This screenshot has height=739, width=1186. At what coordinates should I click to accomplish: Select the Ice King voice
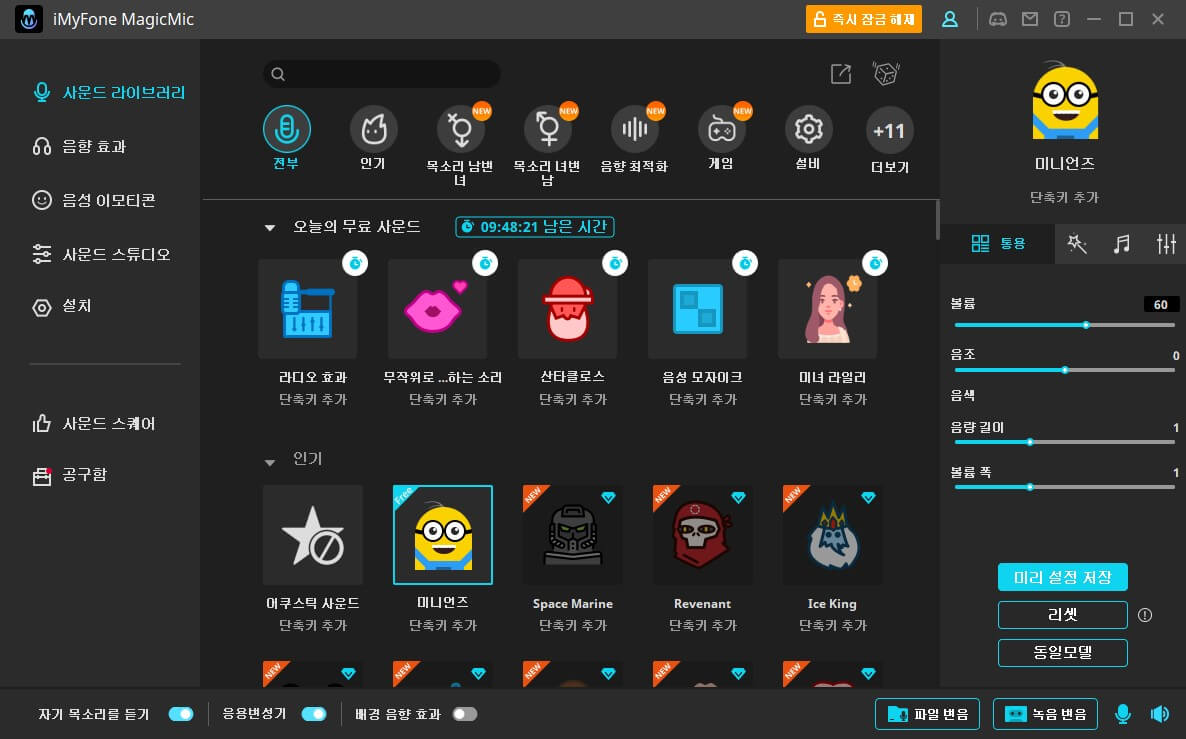[833, 535]
